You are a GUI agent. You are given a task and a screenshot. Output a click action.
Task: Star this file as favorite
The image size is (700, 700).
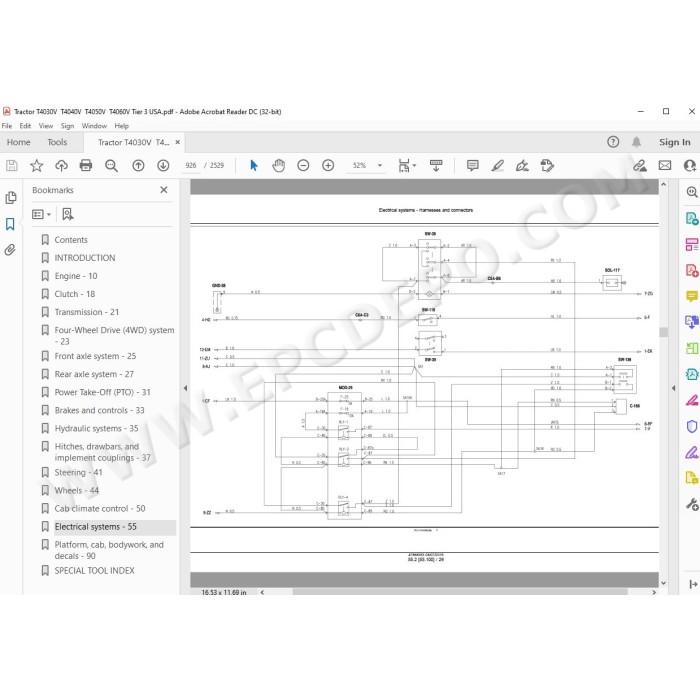(36, 166)
